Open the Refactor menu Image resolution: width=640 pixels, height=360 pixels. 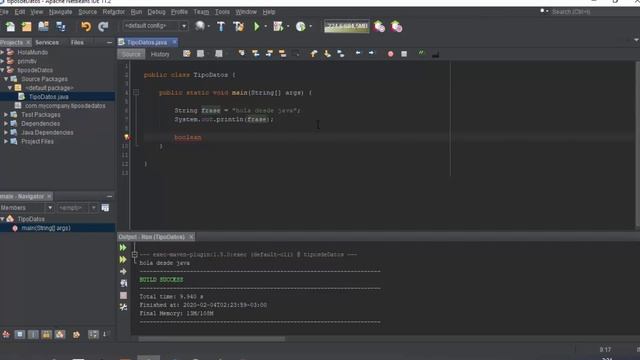click(x=113, y=12)
